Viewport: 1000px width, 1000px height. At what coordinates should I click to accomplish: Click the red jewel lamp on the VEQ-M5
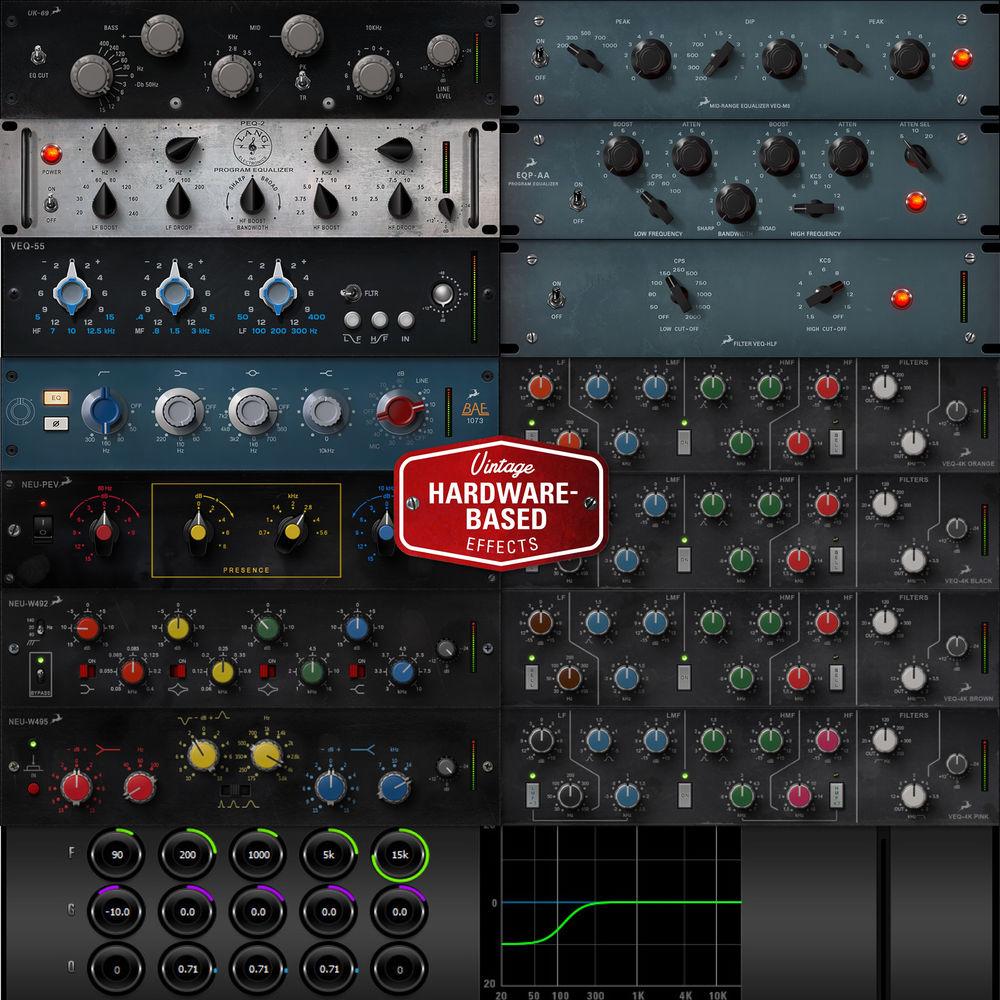pos(962,60)
